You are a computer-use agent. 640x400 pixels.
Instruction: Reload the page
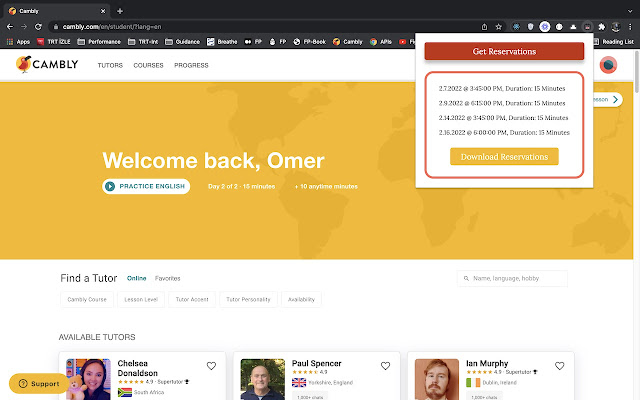click(38, 27)
